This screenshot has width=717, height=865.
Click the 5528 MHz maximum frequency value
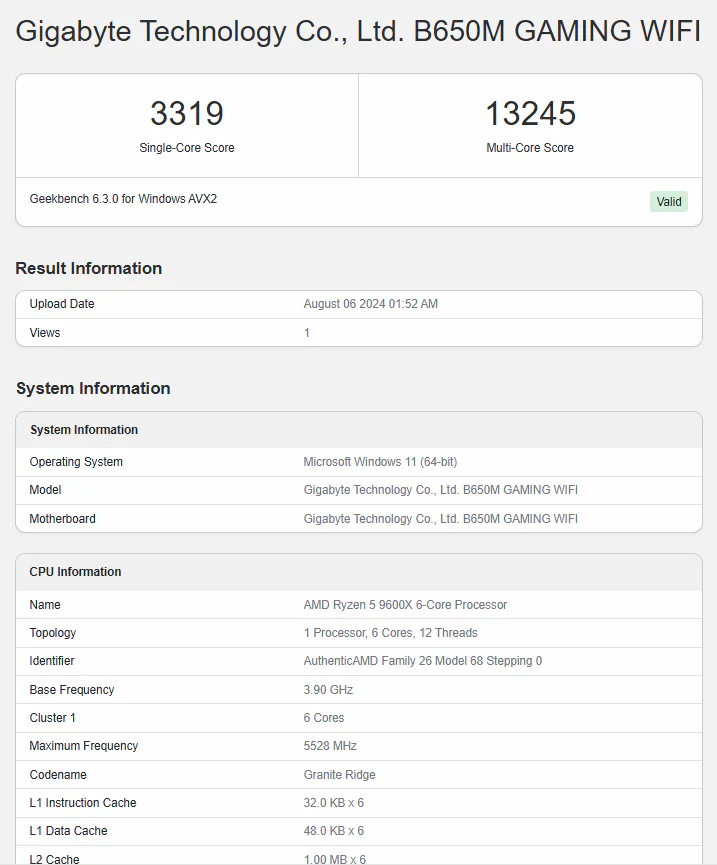(330, 746)
